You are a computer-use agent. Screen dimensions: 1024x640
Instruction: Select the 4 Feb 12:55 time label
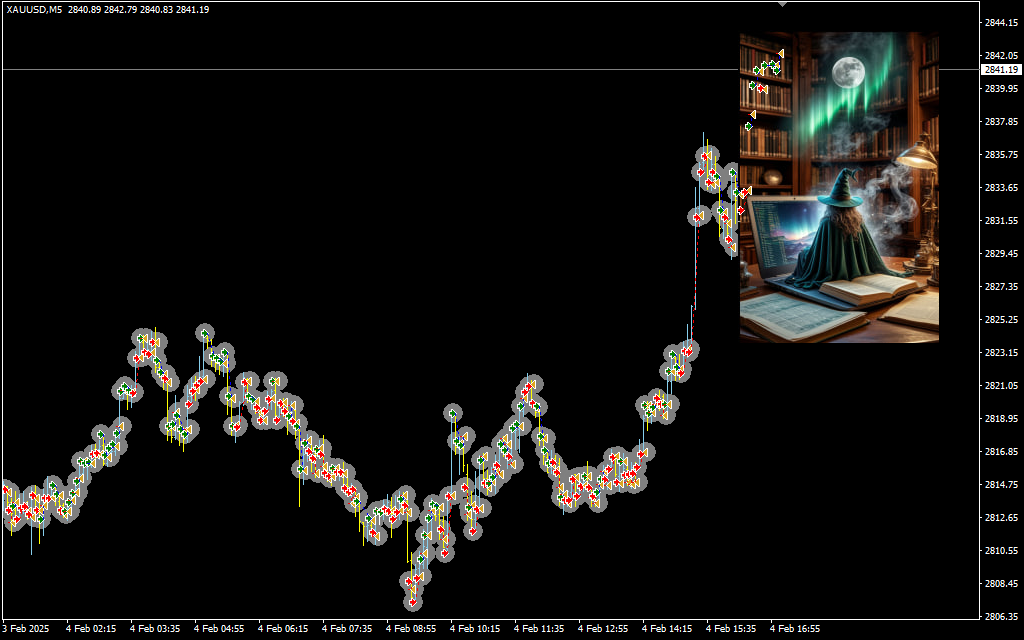(x=603, y=629)
